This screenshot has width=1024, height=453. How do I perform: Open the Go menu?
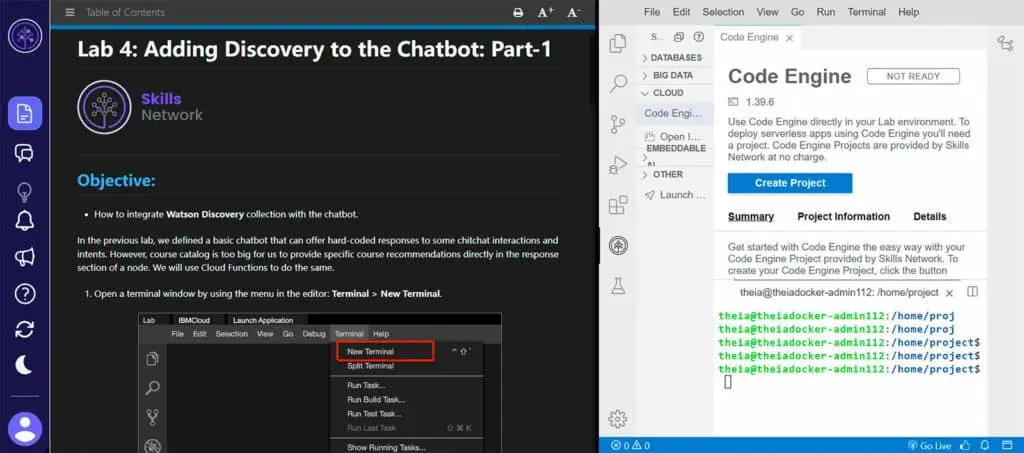tap(797, 12)
